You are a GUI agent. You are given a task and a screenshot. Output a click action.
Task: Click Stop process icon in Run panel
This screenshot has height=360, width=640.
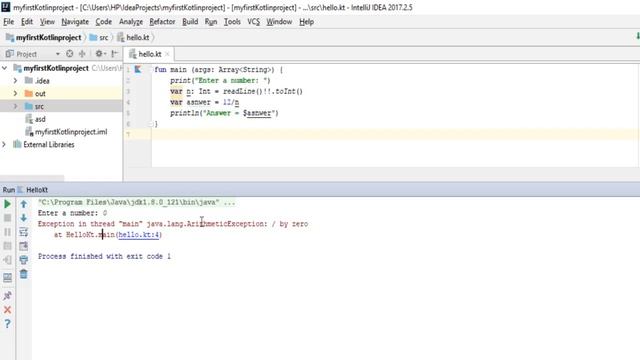point(7,218)
